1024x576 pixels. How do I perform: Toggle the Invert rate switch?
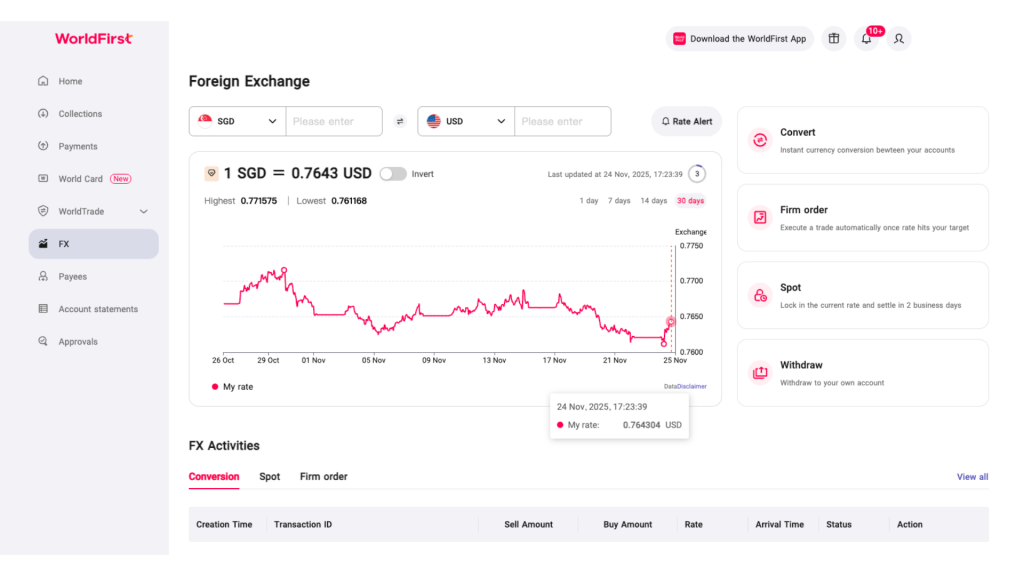[393, 174]
